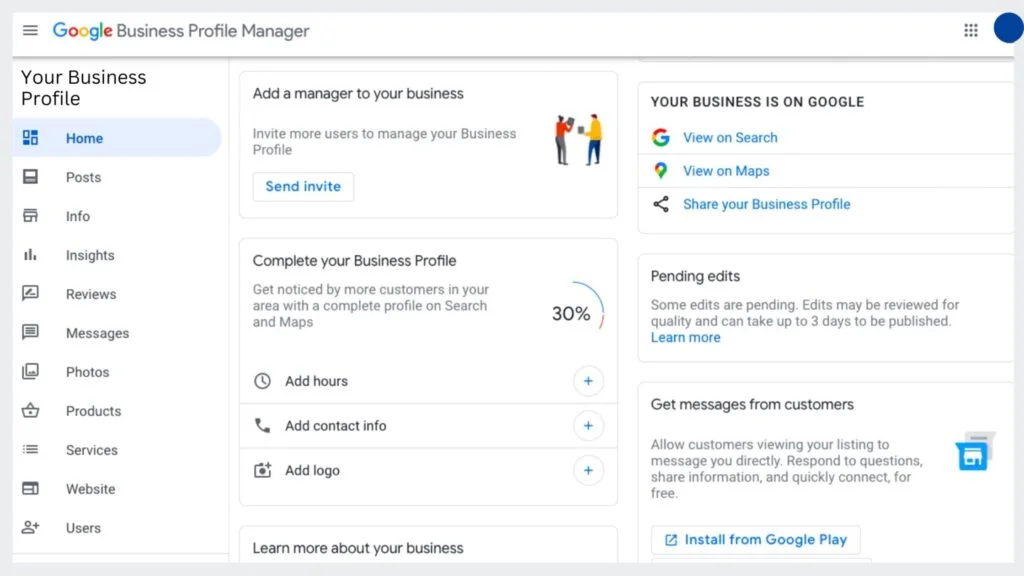This screenshot has width=1024, height=576.
Task: Open the hamburger main menu
Action: tap(30, 31)
